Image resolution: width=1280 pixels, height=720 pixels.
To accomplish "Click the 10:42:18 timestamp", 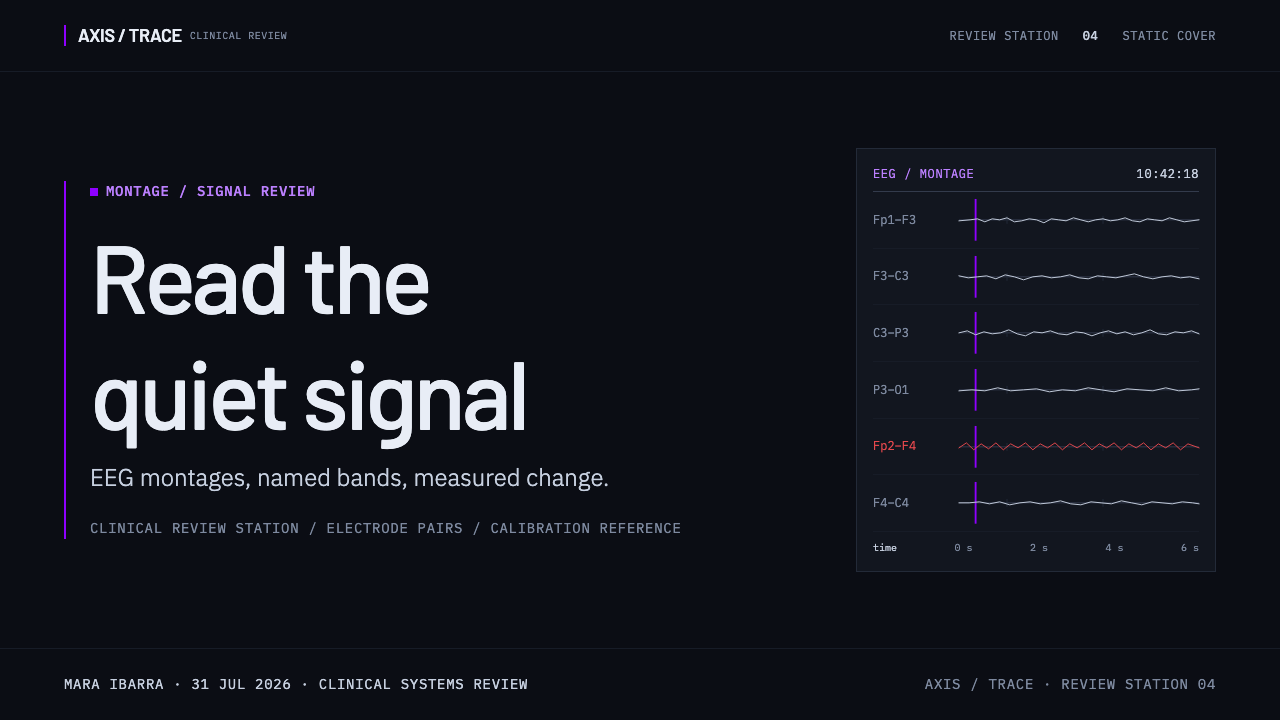I will tap(1167, 174).
